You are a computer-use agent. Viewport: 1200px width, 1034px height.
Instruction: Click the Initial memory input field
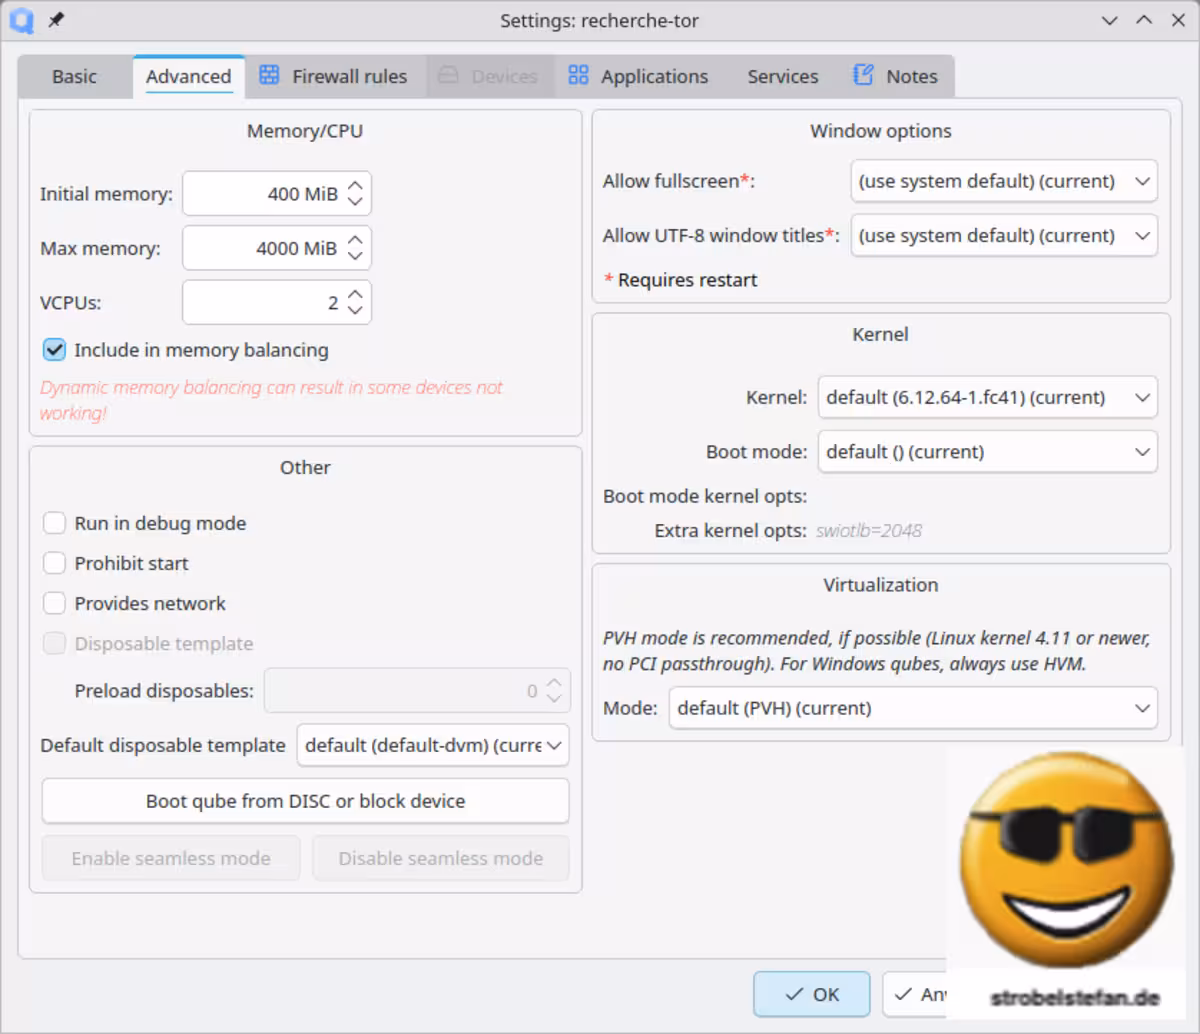tap(260, 193)
